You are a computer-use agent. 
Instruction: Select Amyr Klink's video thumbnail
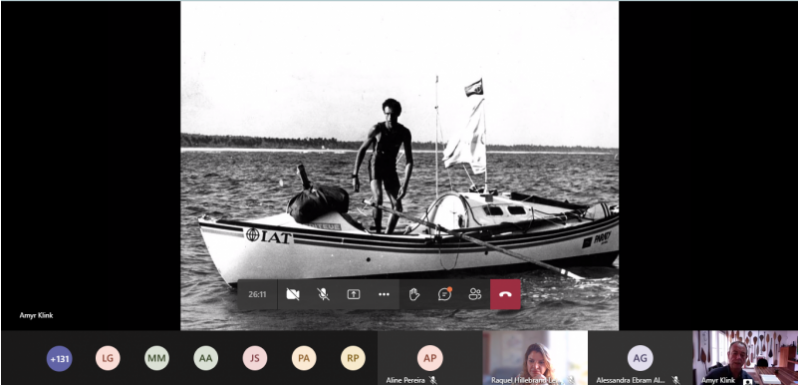pos(745,357)
